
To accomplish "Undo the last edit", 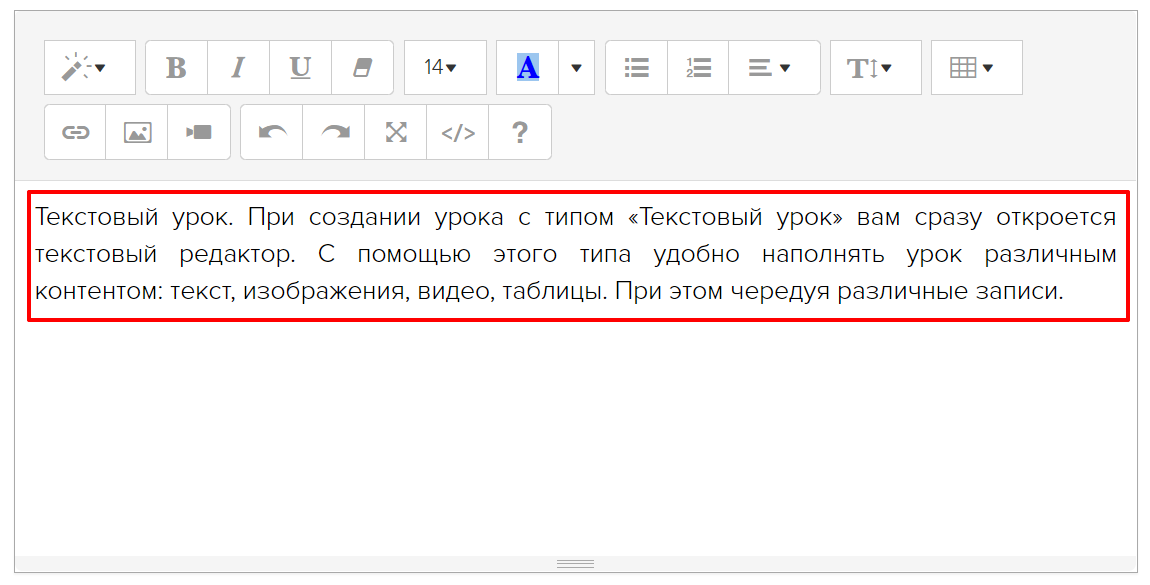I will click(x=272, y=132).
